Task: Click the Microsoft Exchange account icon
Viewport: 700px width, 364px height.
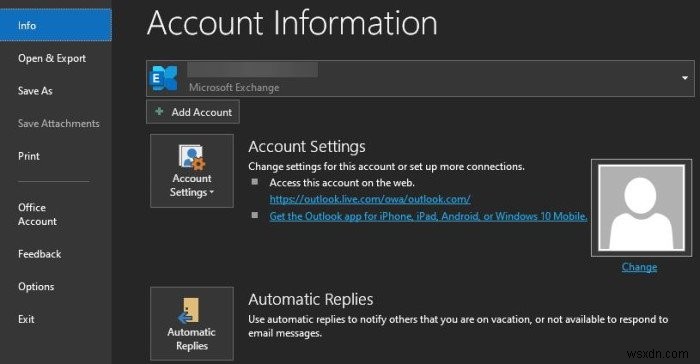Action: coord(163,78)
